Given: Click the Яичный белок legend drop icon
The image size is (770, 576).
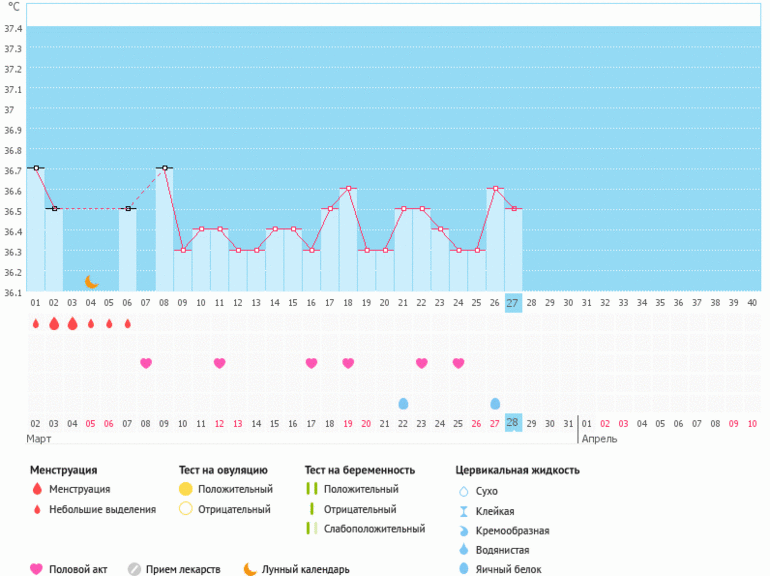Looking at the screenshot, I should 463,569.
